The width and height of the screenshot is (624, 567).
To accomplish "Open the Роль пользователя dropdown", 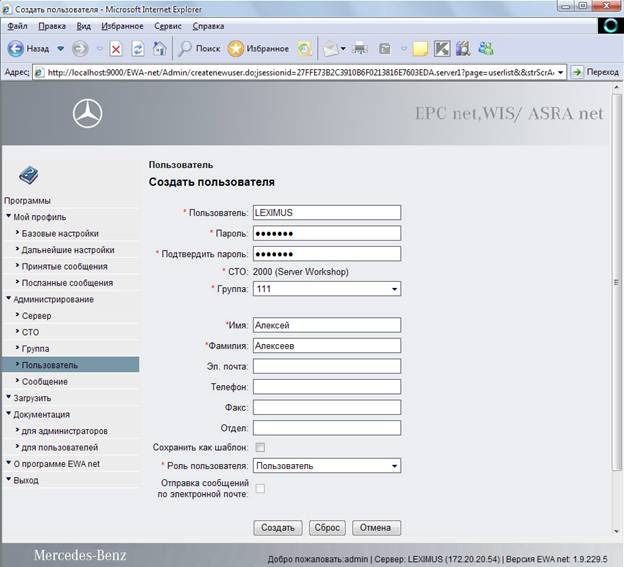I will click(x=327, y=466).
